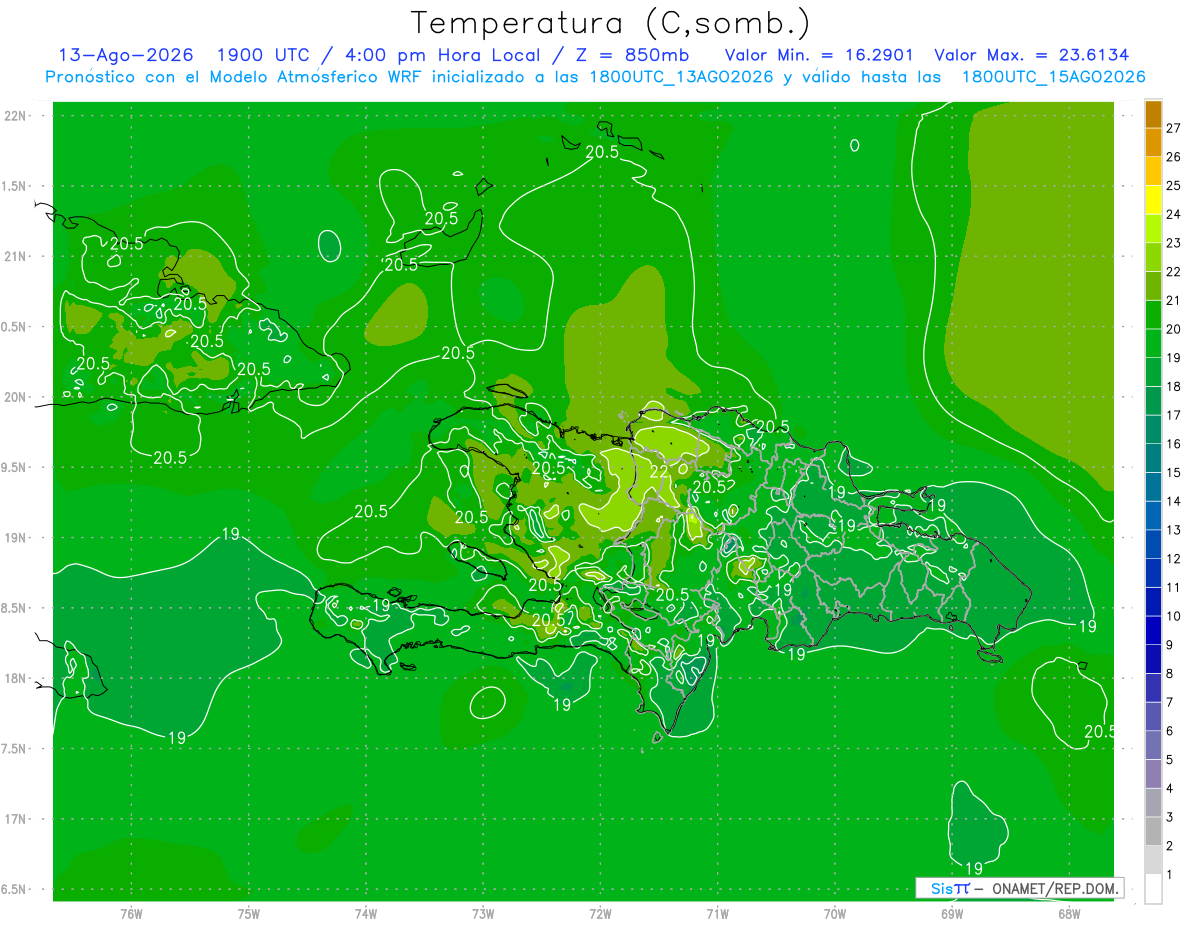Click legend value 6 on the color scale
The width and height of the screenshot is (1200, 927).
tap(1170, 731)
